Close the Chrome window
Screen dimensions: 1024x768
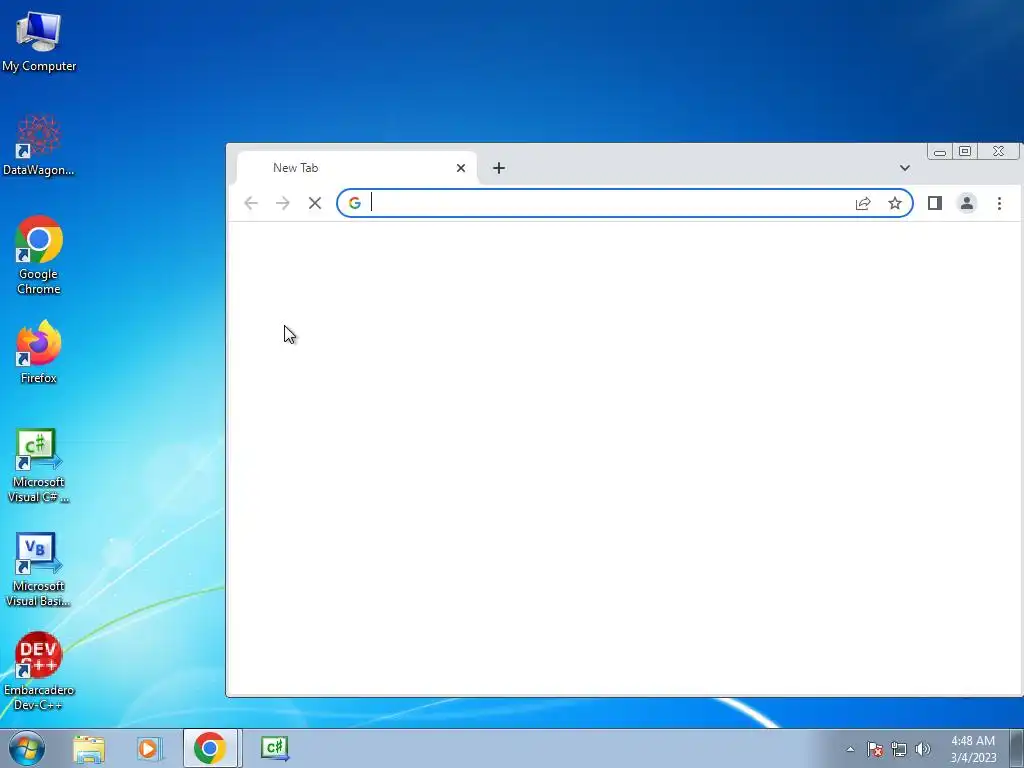999,152
